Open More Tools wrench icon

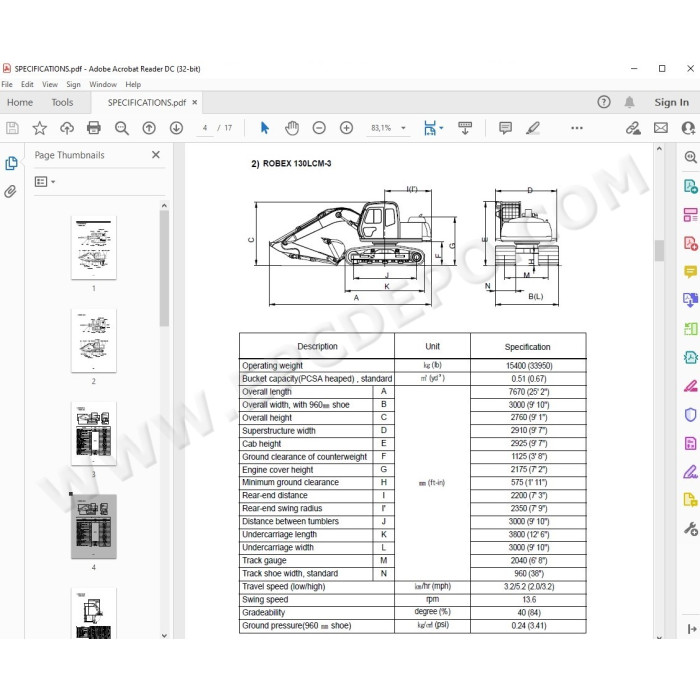click(x=690, y=529)
